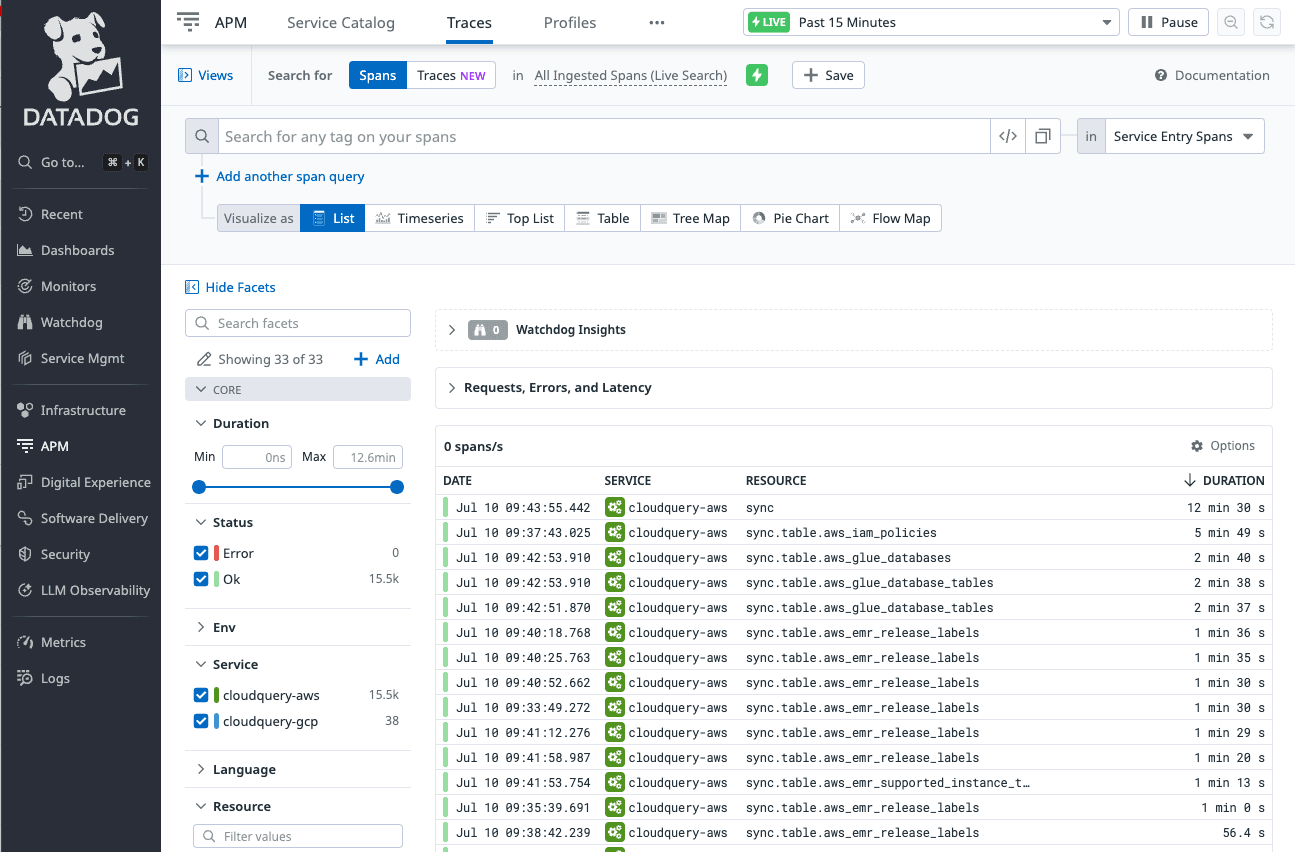
Task: Uncheck the Error status checkbox
Action: [x=201, y=553]
